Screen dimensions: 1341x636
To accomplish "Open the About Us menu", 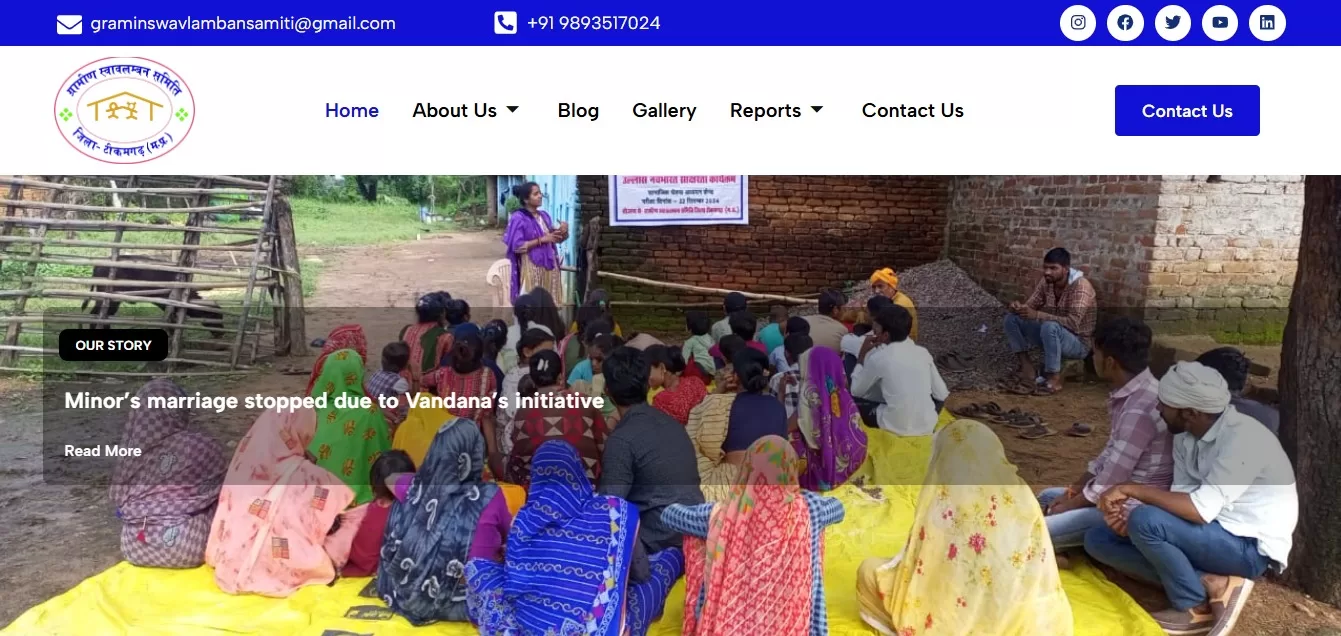I will coord(455,111).
